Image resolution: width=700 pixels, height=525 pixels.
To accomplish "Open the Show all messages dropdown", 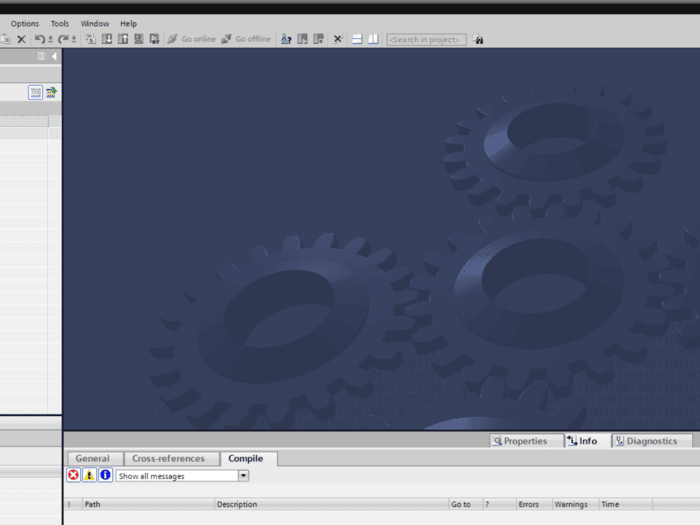I will coord(243,476).
